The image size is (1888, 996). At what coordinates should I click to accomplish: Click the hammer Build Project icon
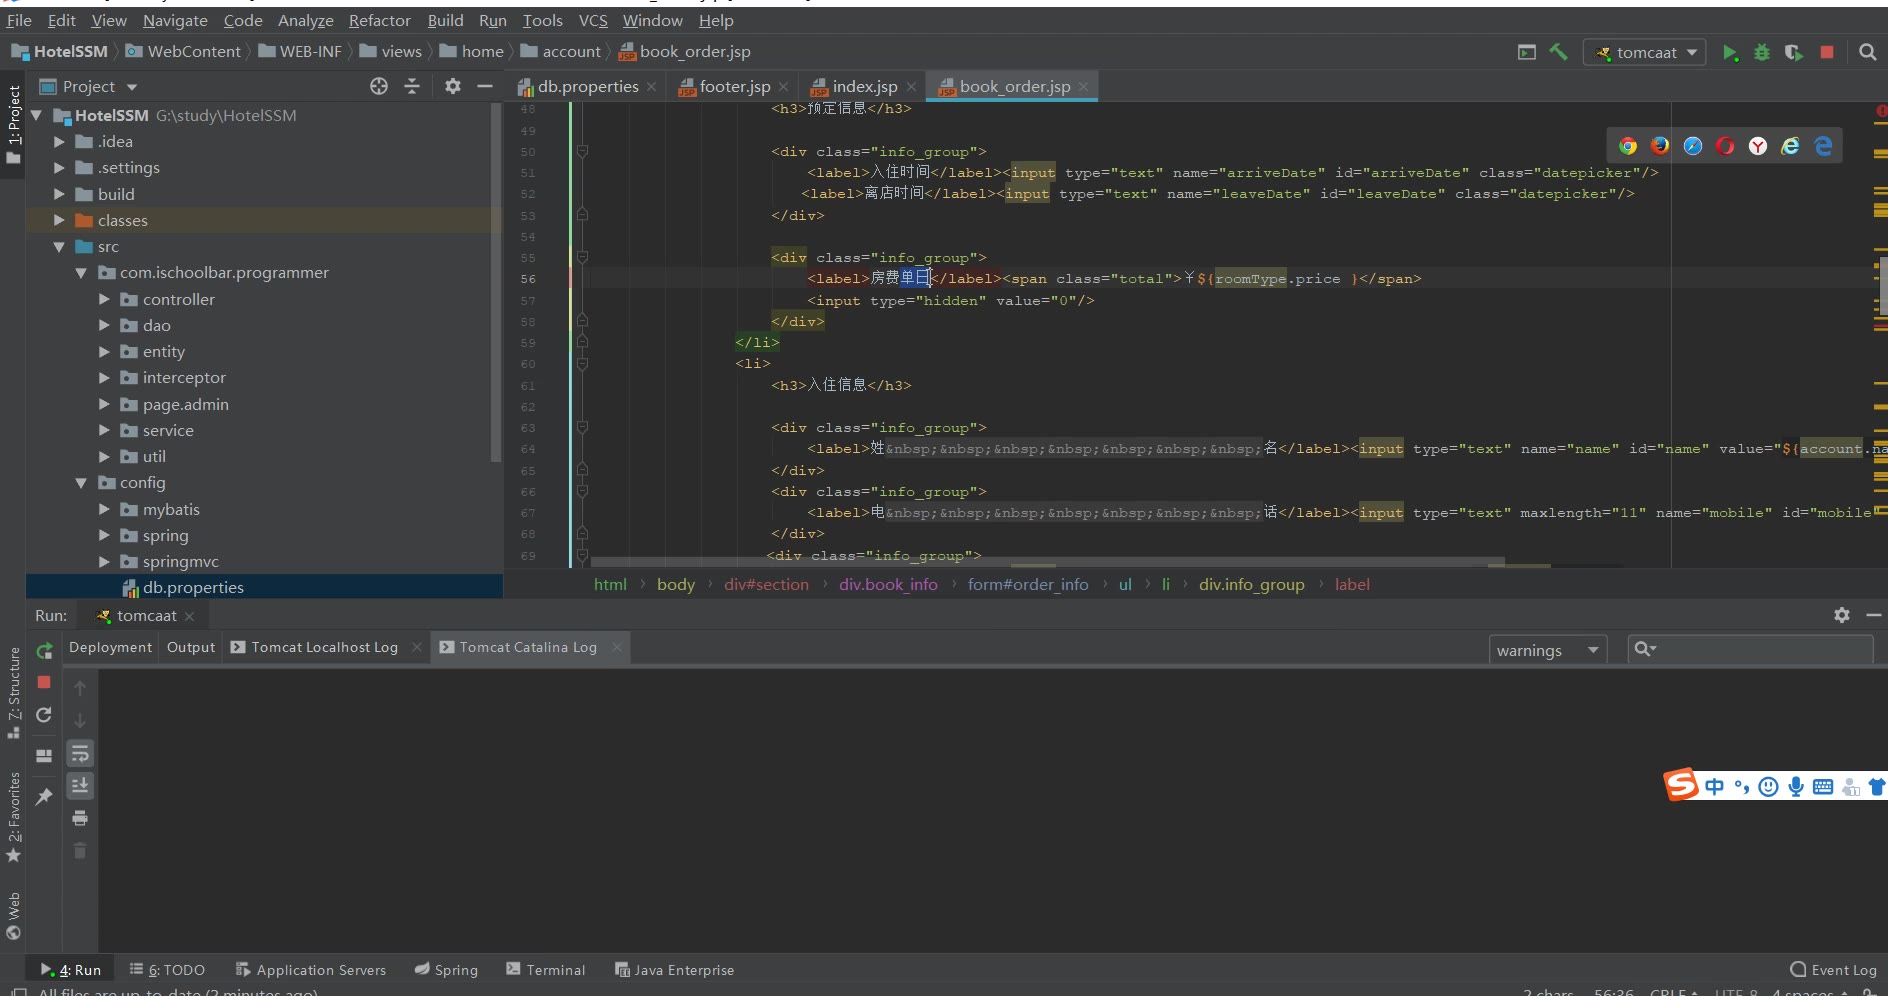pyautogui.click(x=1558, y=52)
